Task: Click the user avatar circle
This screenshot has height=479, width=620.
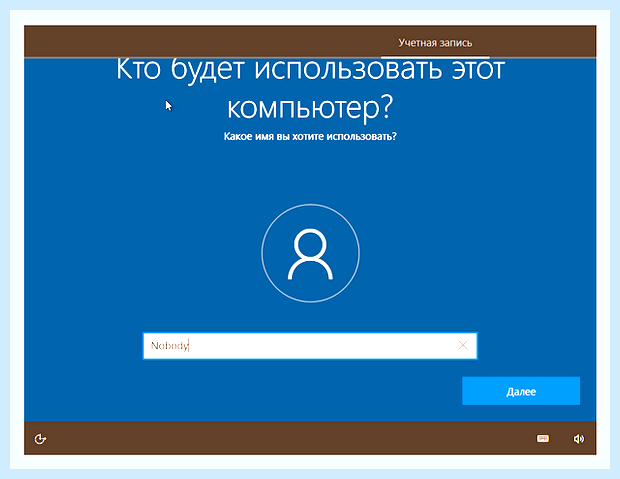Action: click(310, 253)
